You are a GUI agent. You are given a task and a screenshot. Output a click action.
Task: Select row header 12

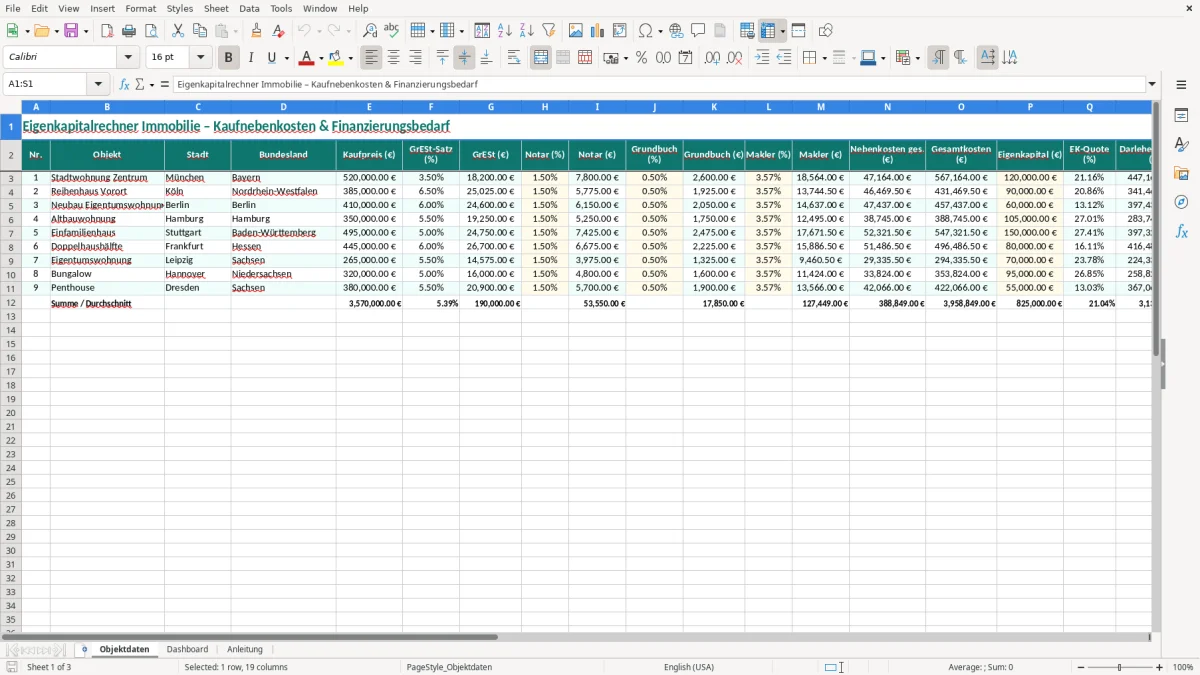click(11, 302)
